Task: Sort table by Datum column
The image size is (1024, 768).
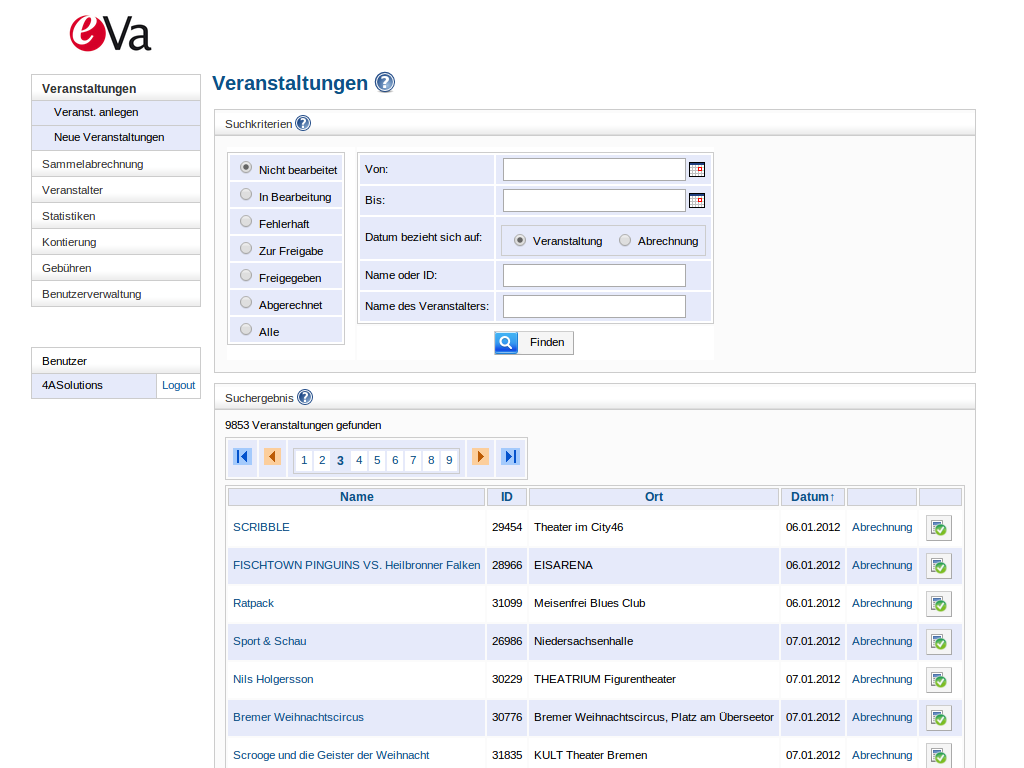Action: click(812, 497)
